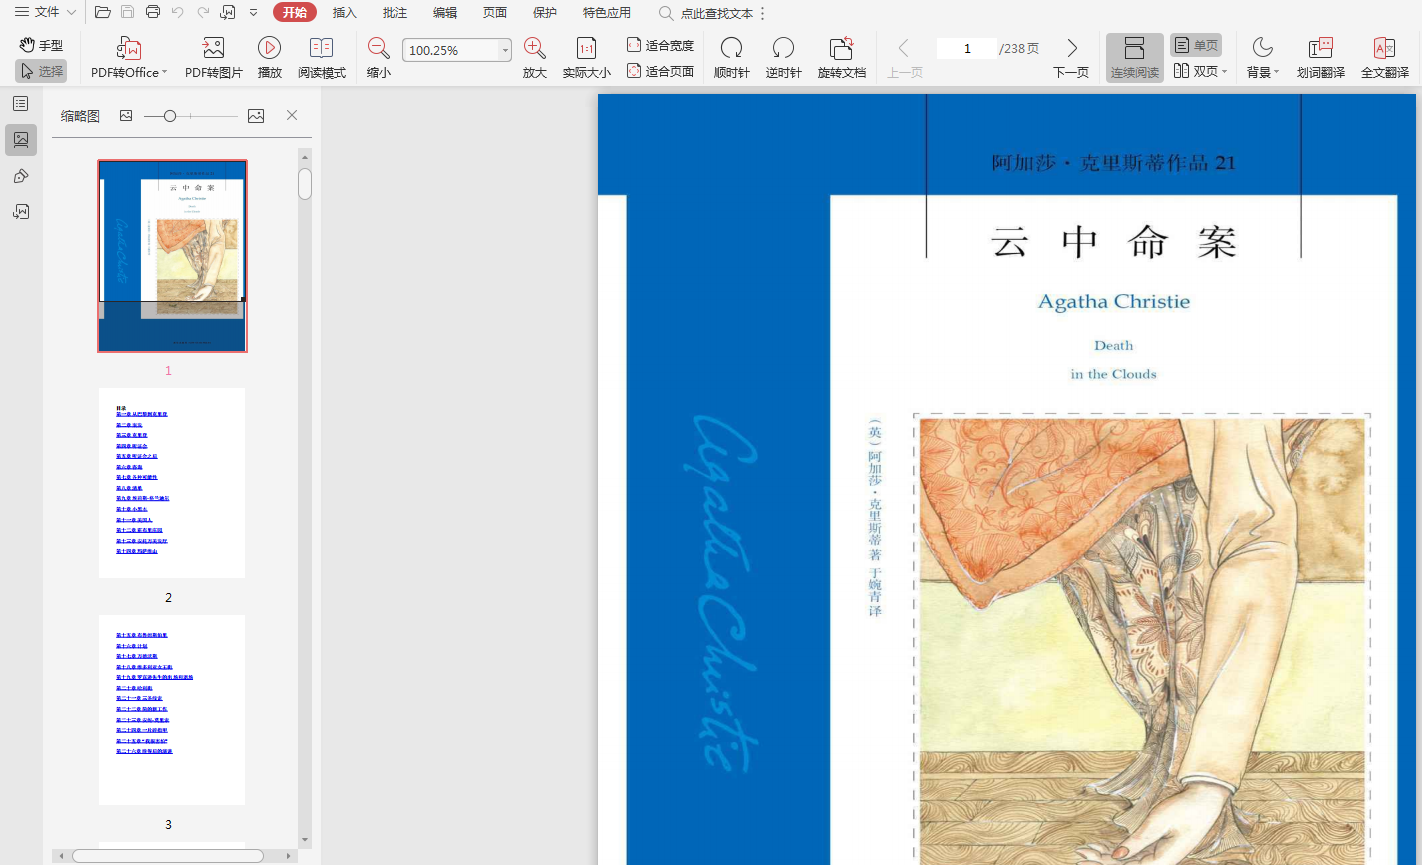This screenshot has width=1422, height=865.
Task: Open the outline panel sidebar icon
Action: pyautogui.click(x=21, y=104)
